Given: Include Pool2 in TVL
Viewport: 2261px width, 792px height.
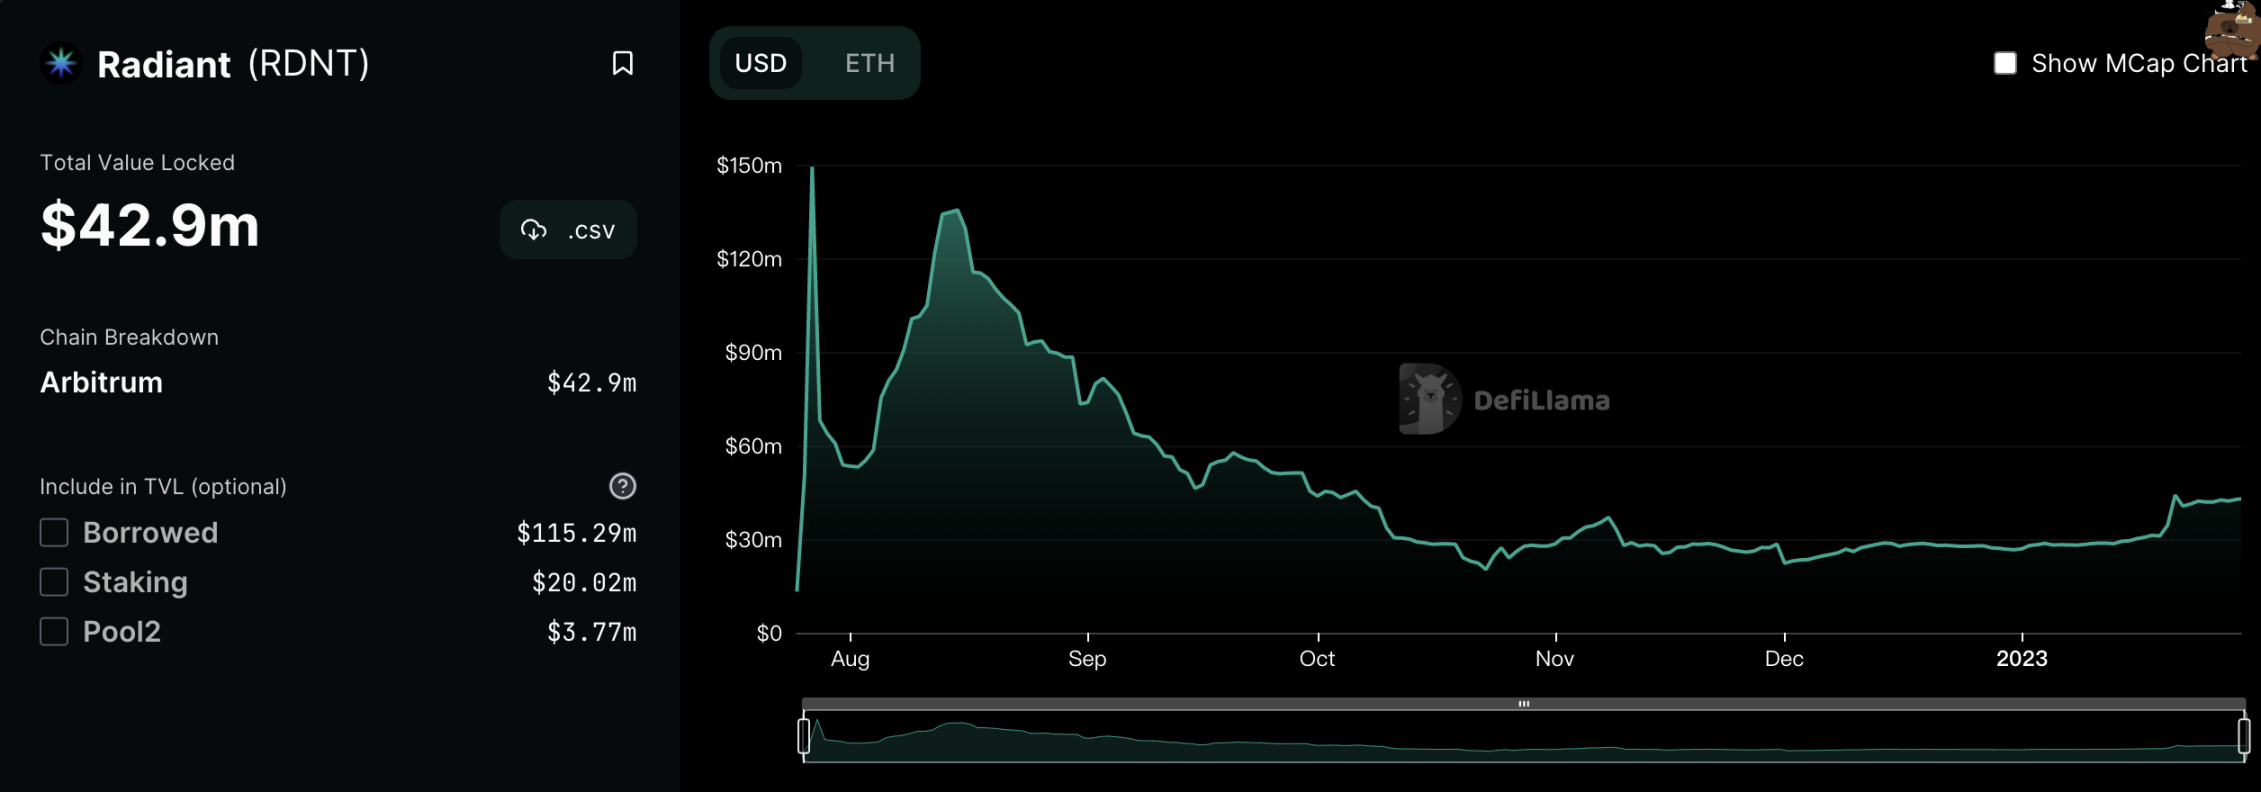Looking at the screenshot, I should point(54,631).
